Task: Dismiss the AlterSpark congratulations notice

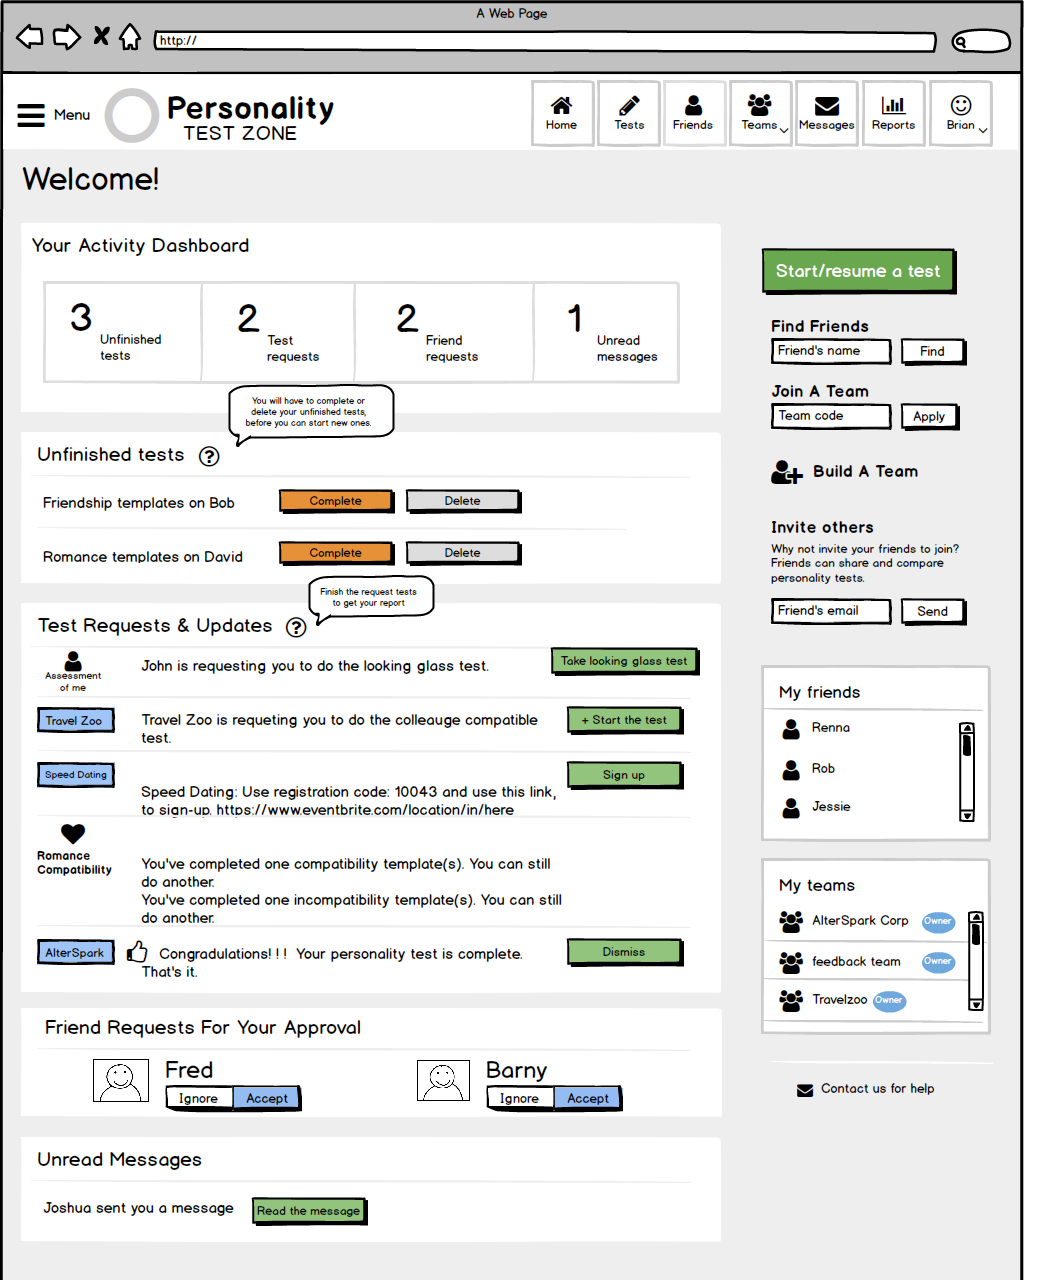Action: pos(624,952)
